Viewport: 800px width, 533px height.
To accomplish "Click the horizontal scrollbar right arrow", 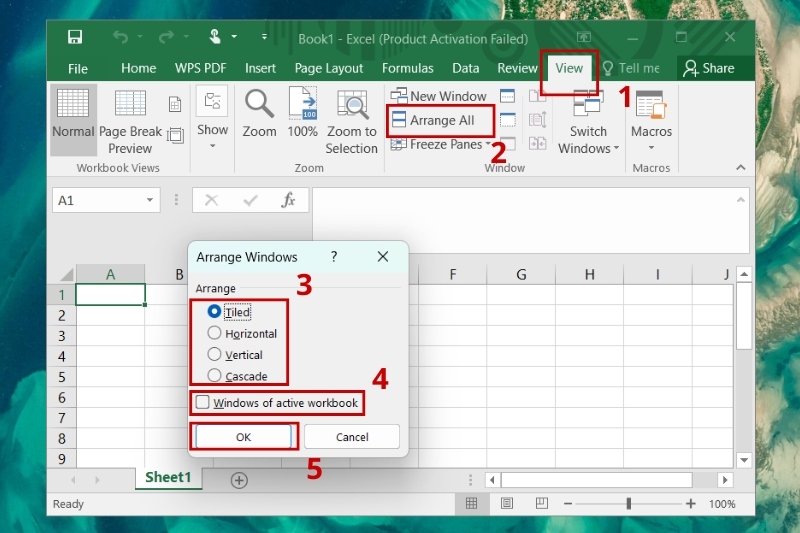I will coord(724,480).
